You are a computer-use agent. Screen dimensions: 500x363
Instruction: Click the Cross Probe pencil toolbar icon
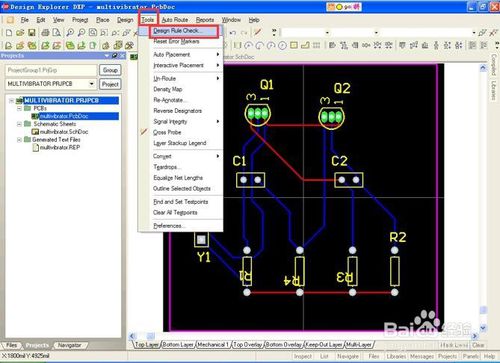(257, 32)
